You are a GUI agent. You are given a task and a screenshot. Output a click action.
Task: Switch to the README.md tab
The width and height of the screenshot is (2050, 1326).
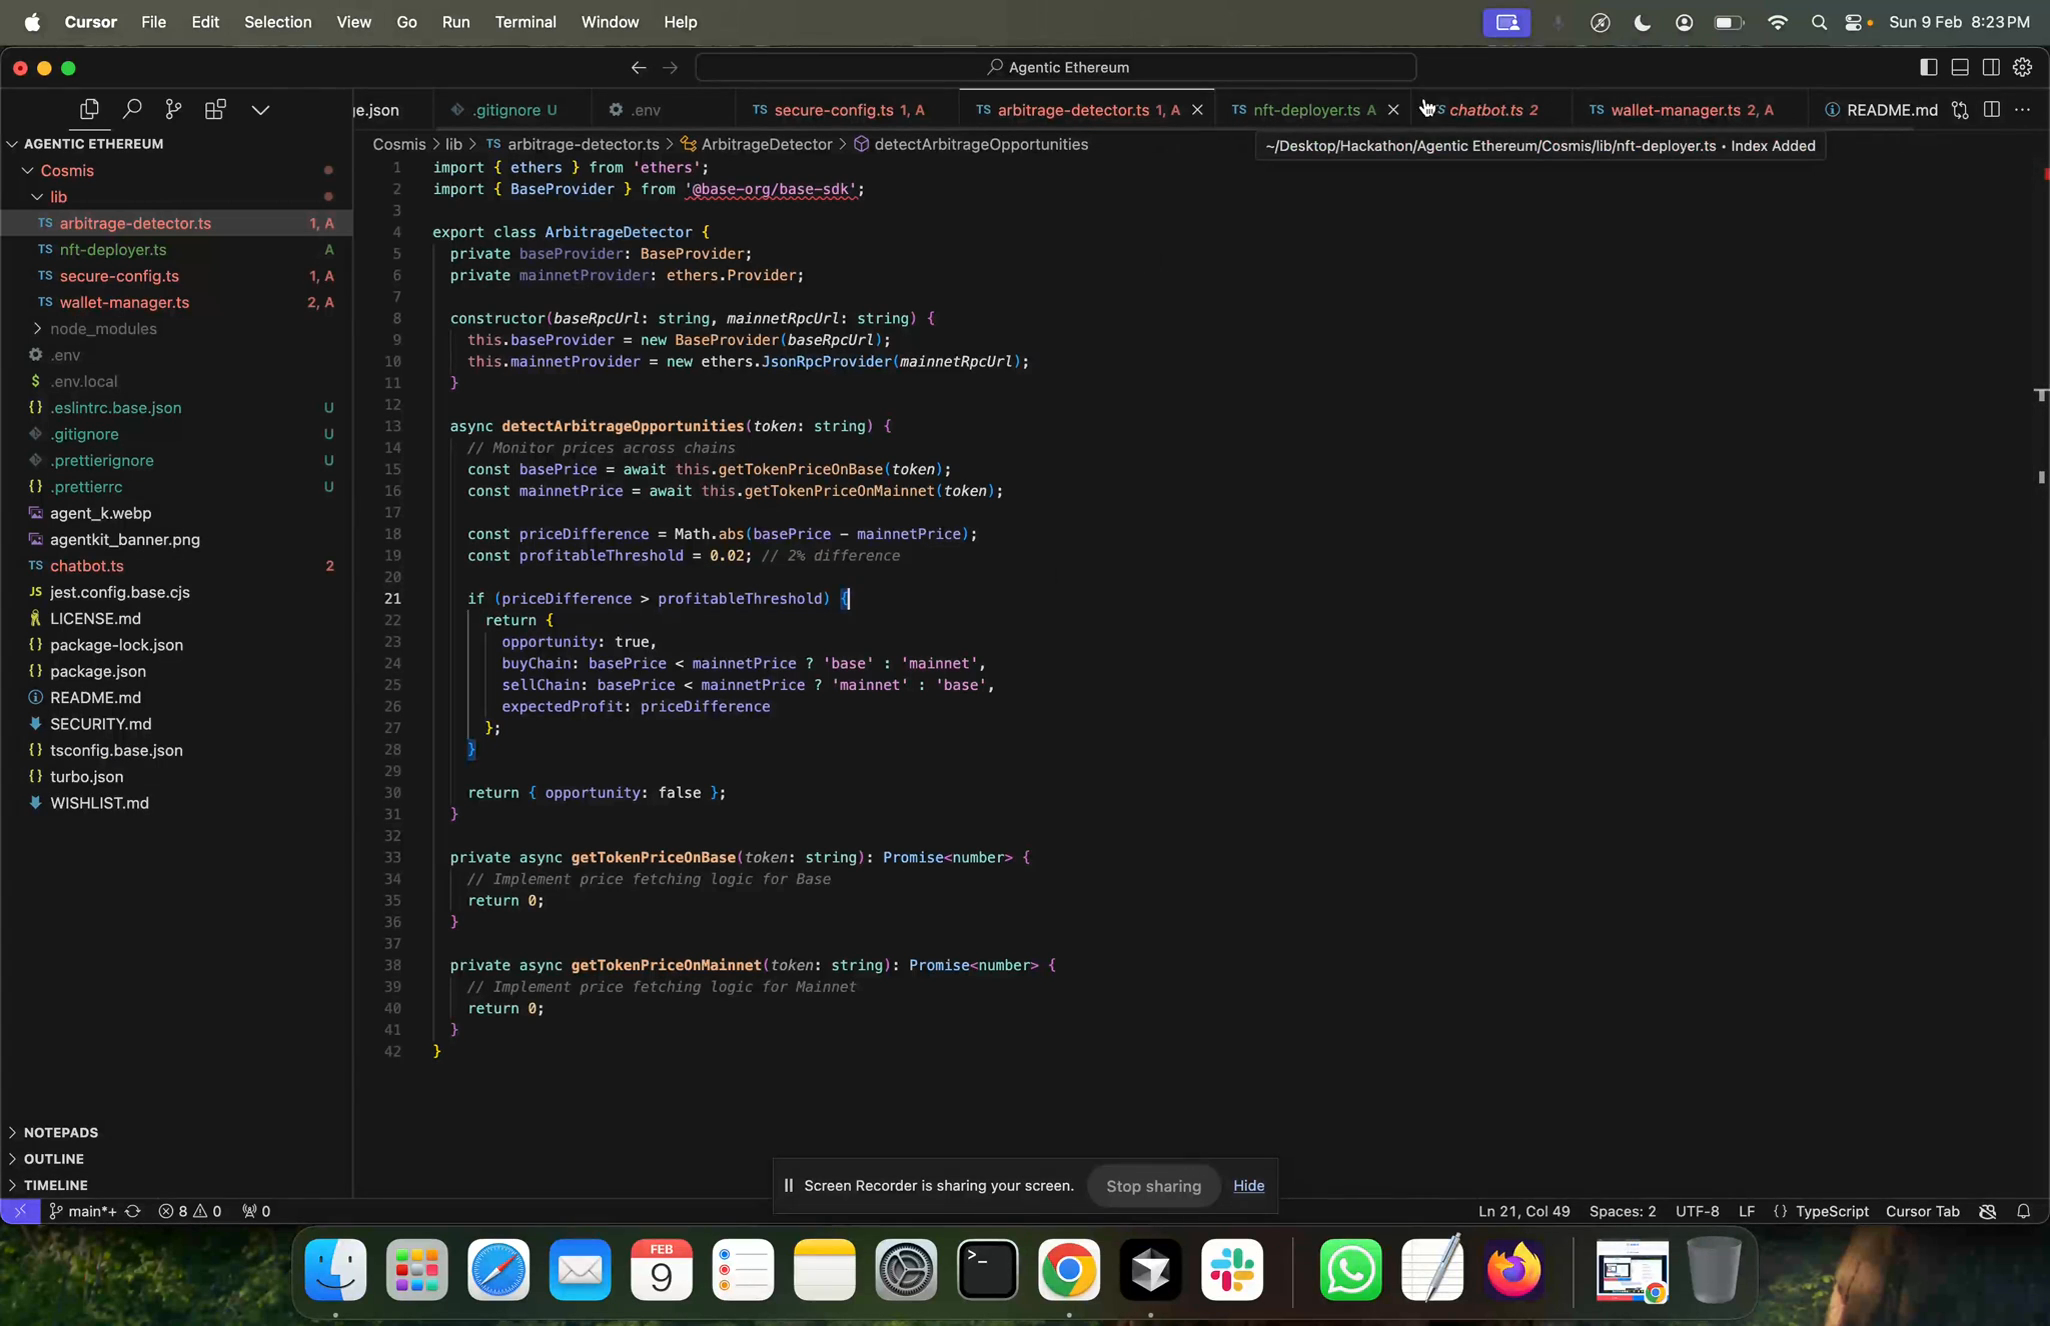click(1881, 110)
